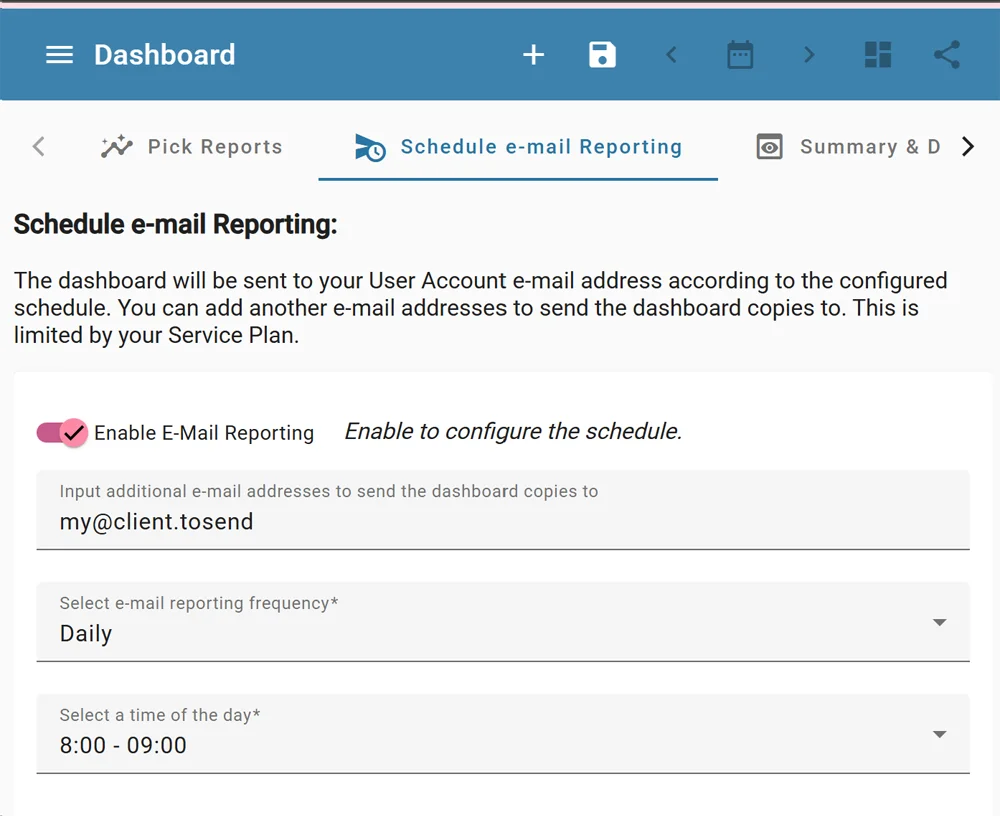Advance to the next date with the right chevron
This screenshot has width=1000, height=816.
[808, 56]
